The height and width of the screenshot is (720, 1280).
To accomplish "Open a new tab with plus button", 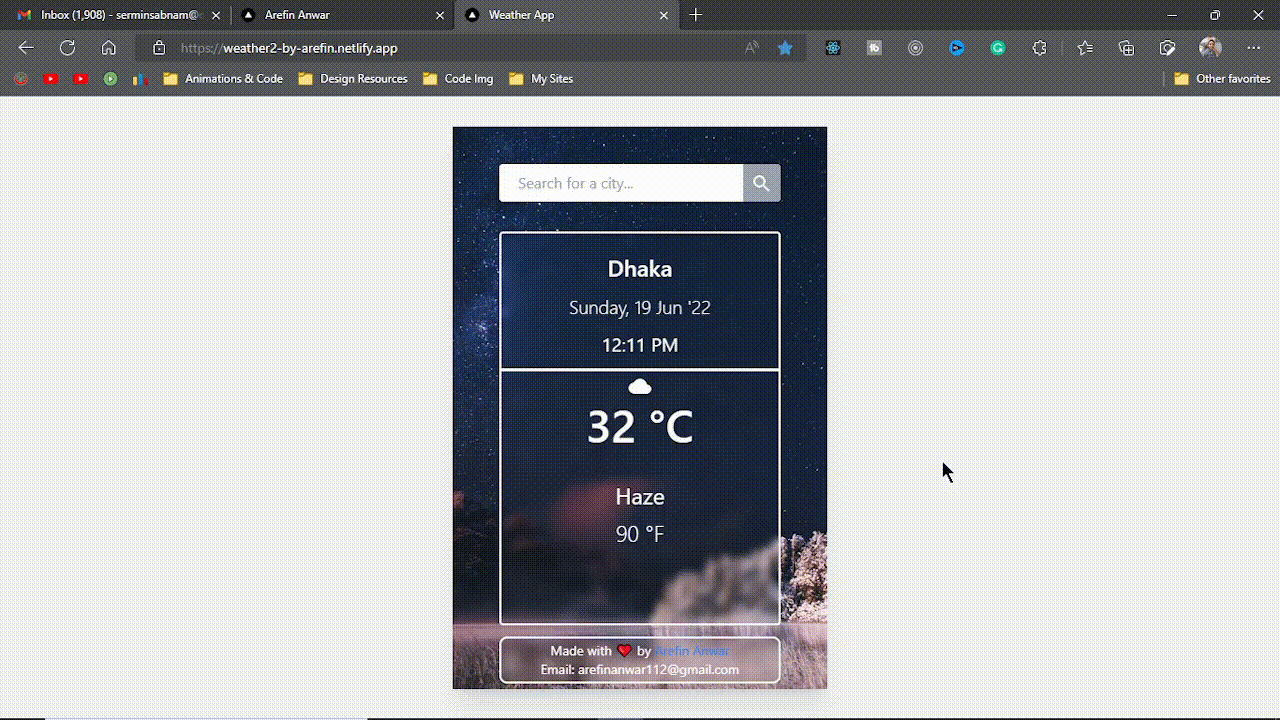I will [696, 15].
